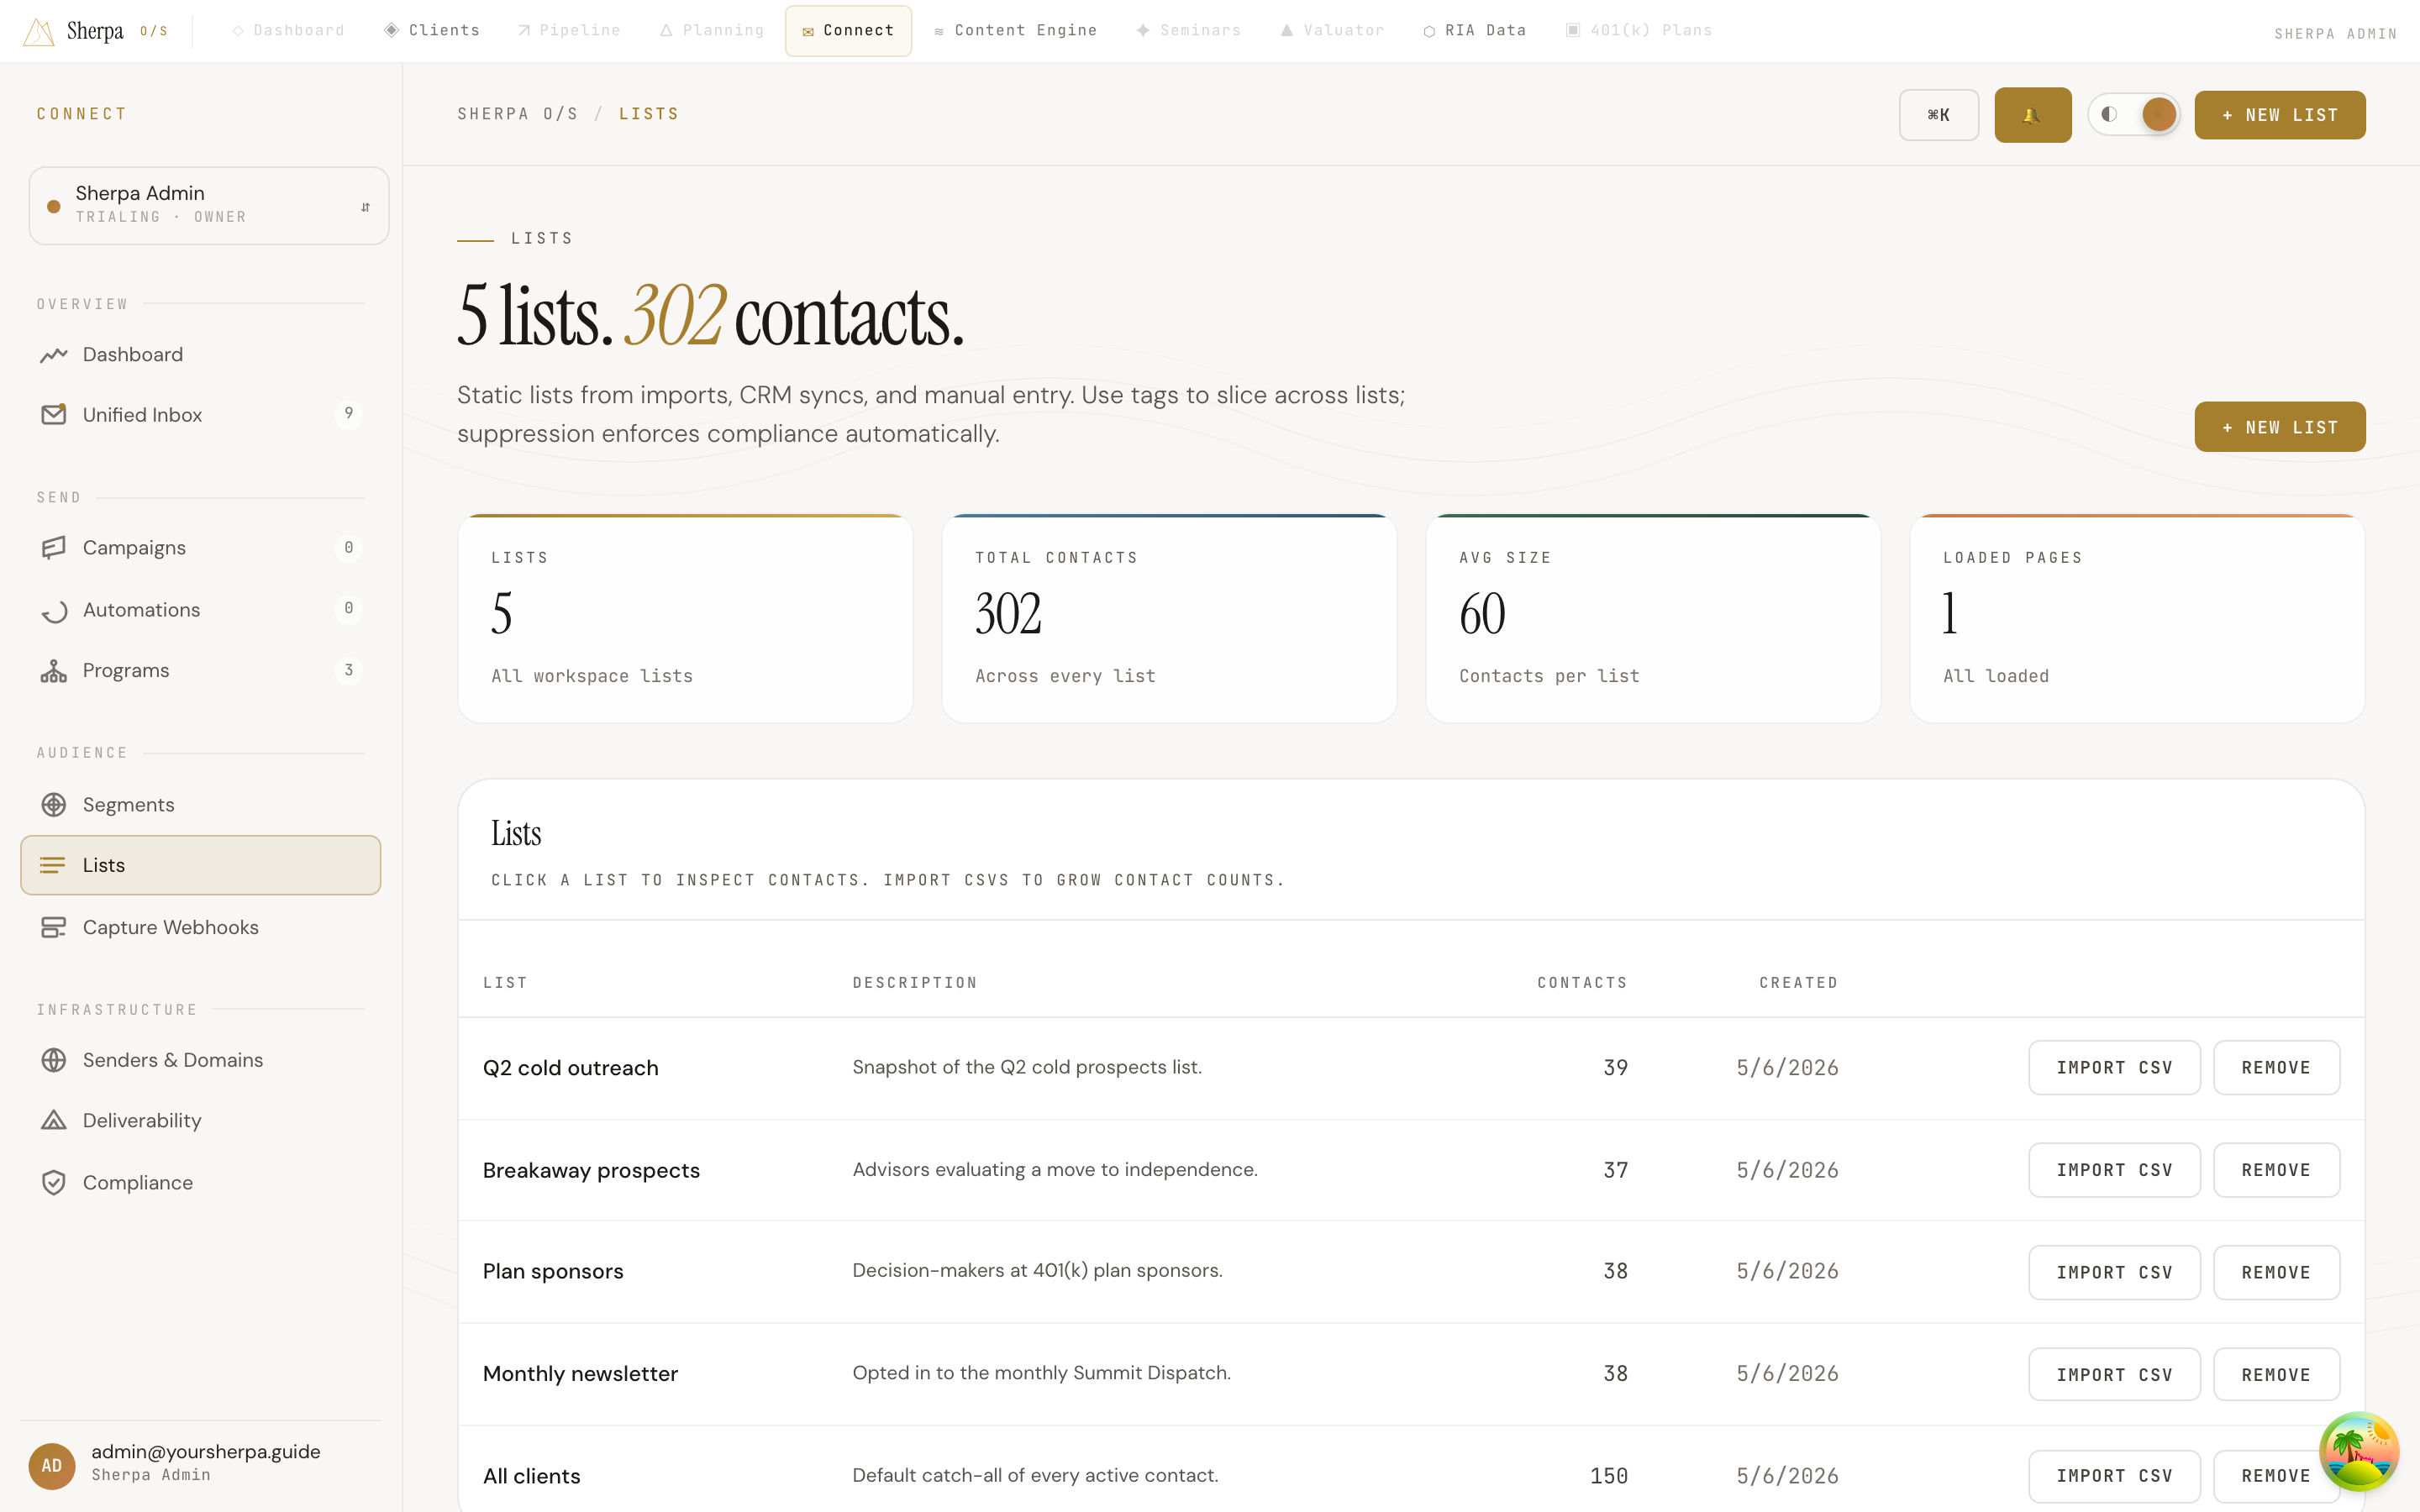The height and width of the screenshot is (1512, 2420).
Task: Select Lists in the sidebar
Action: [x=200, y=865]
